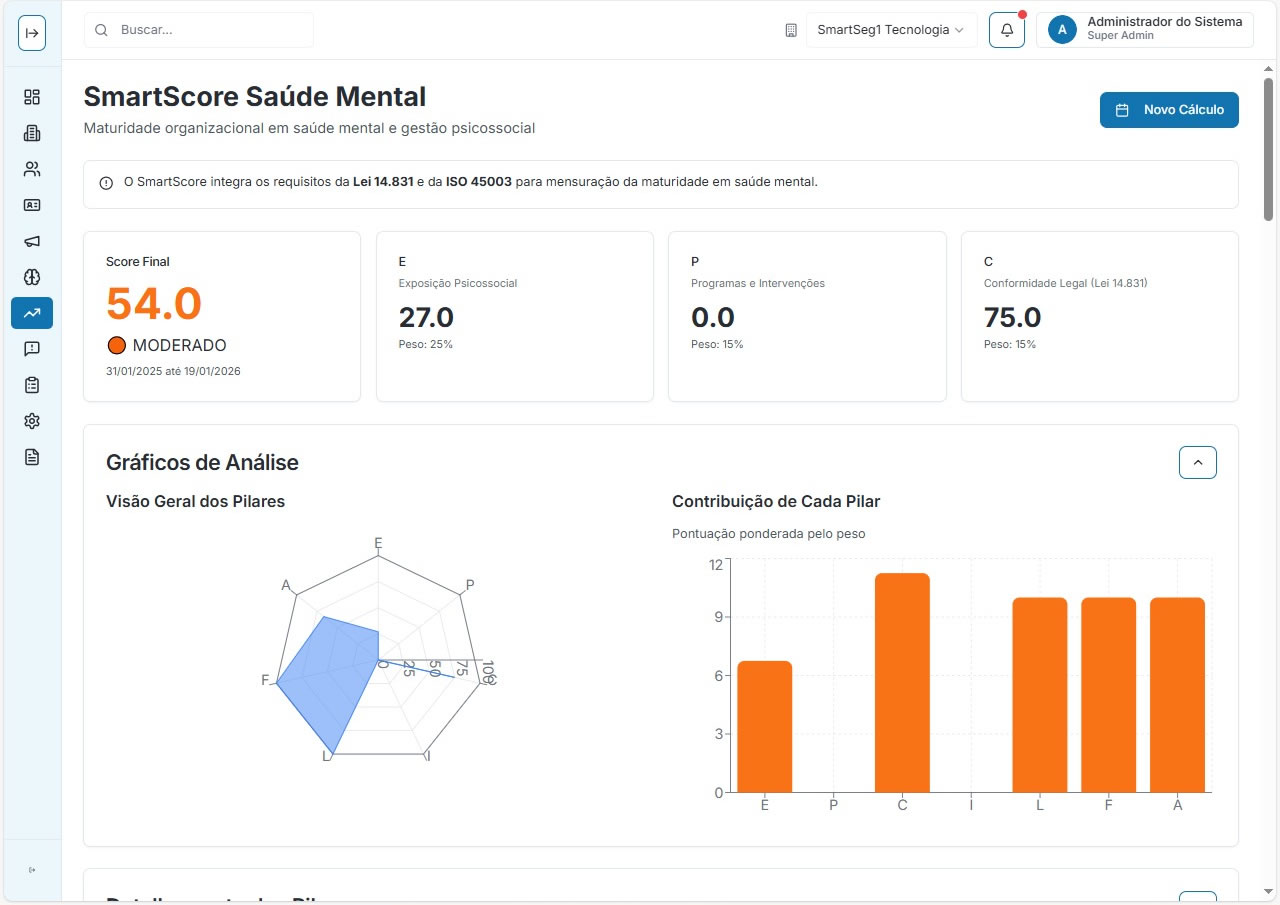
Task: Click the Novo Cálculo button
Action: coord(1168,110)
